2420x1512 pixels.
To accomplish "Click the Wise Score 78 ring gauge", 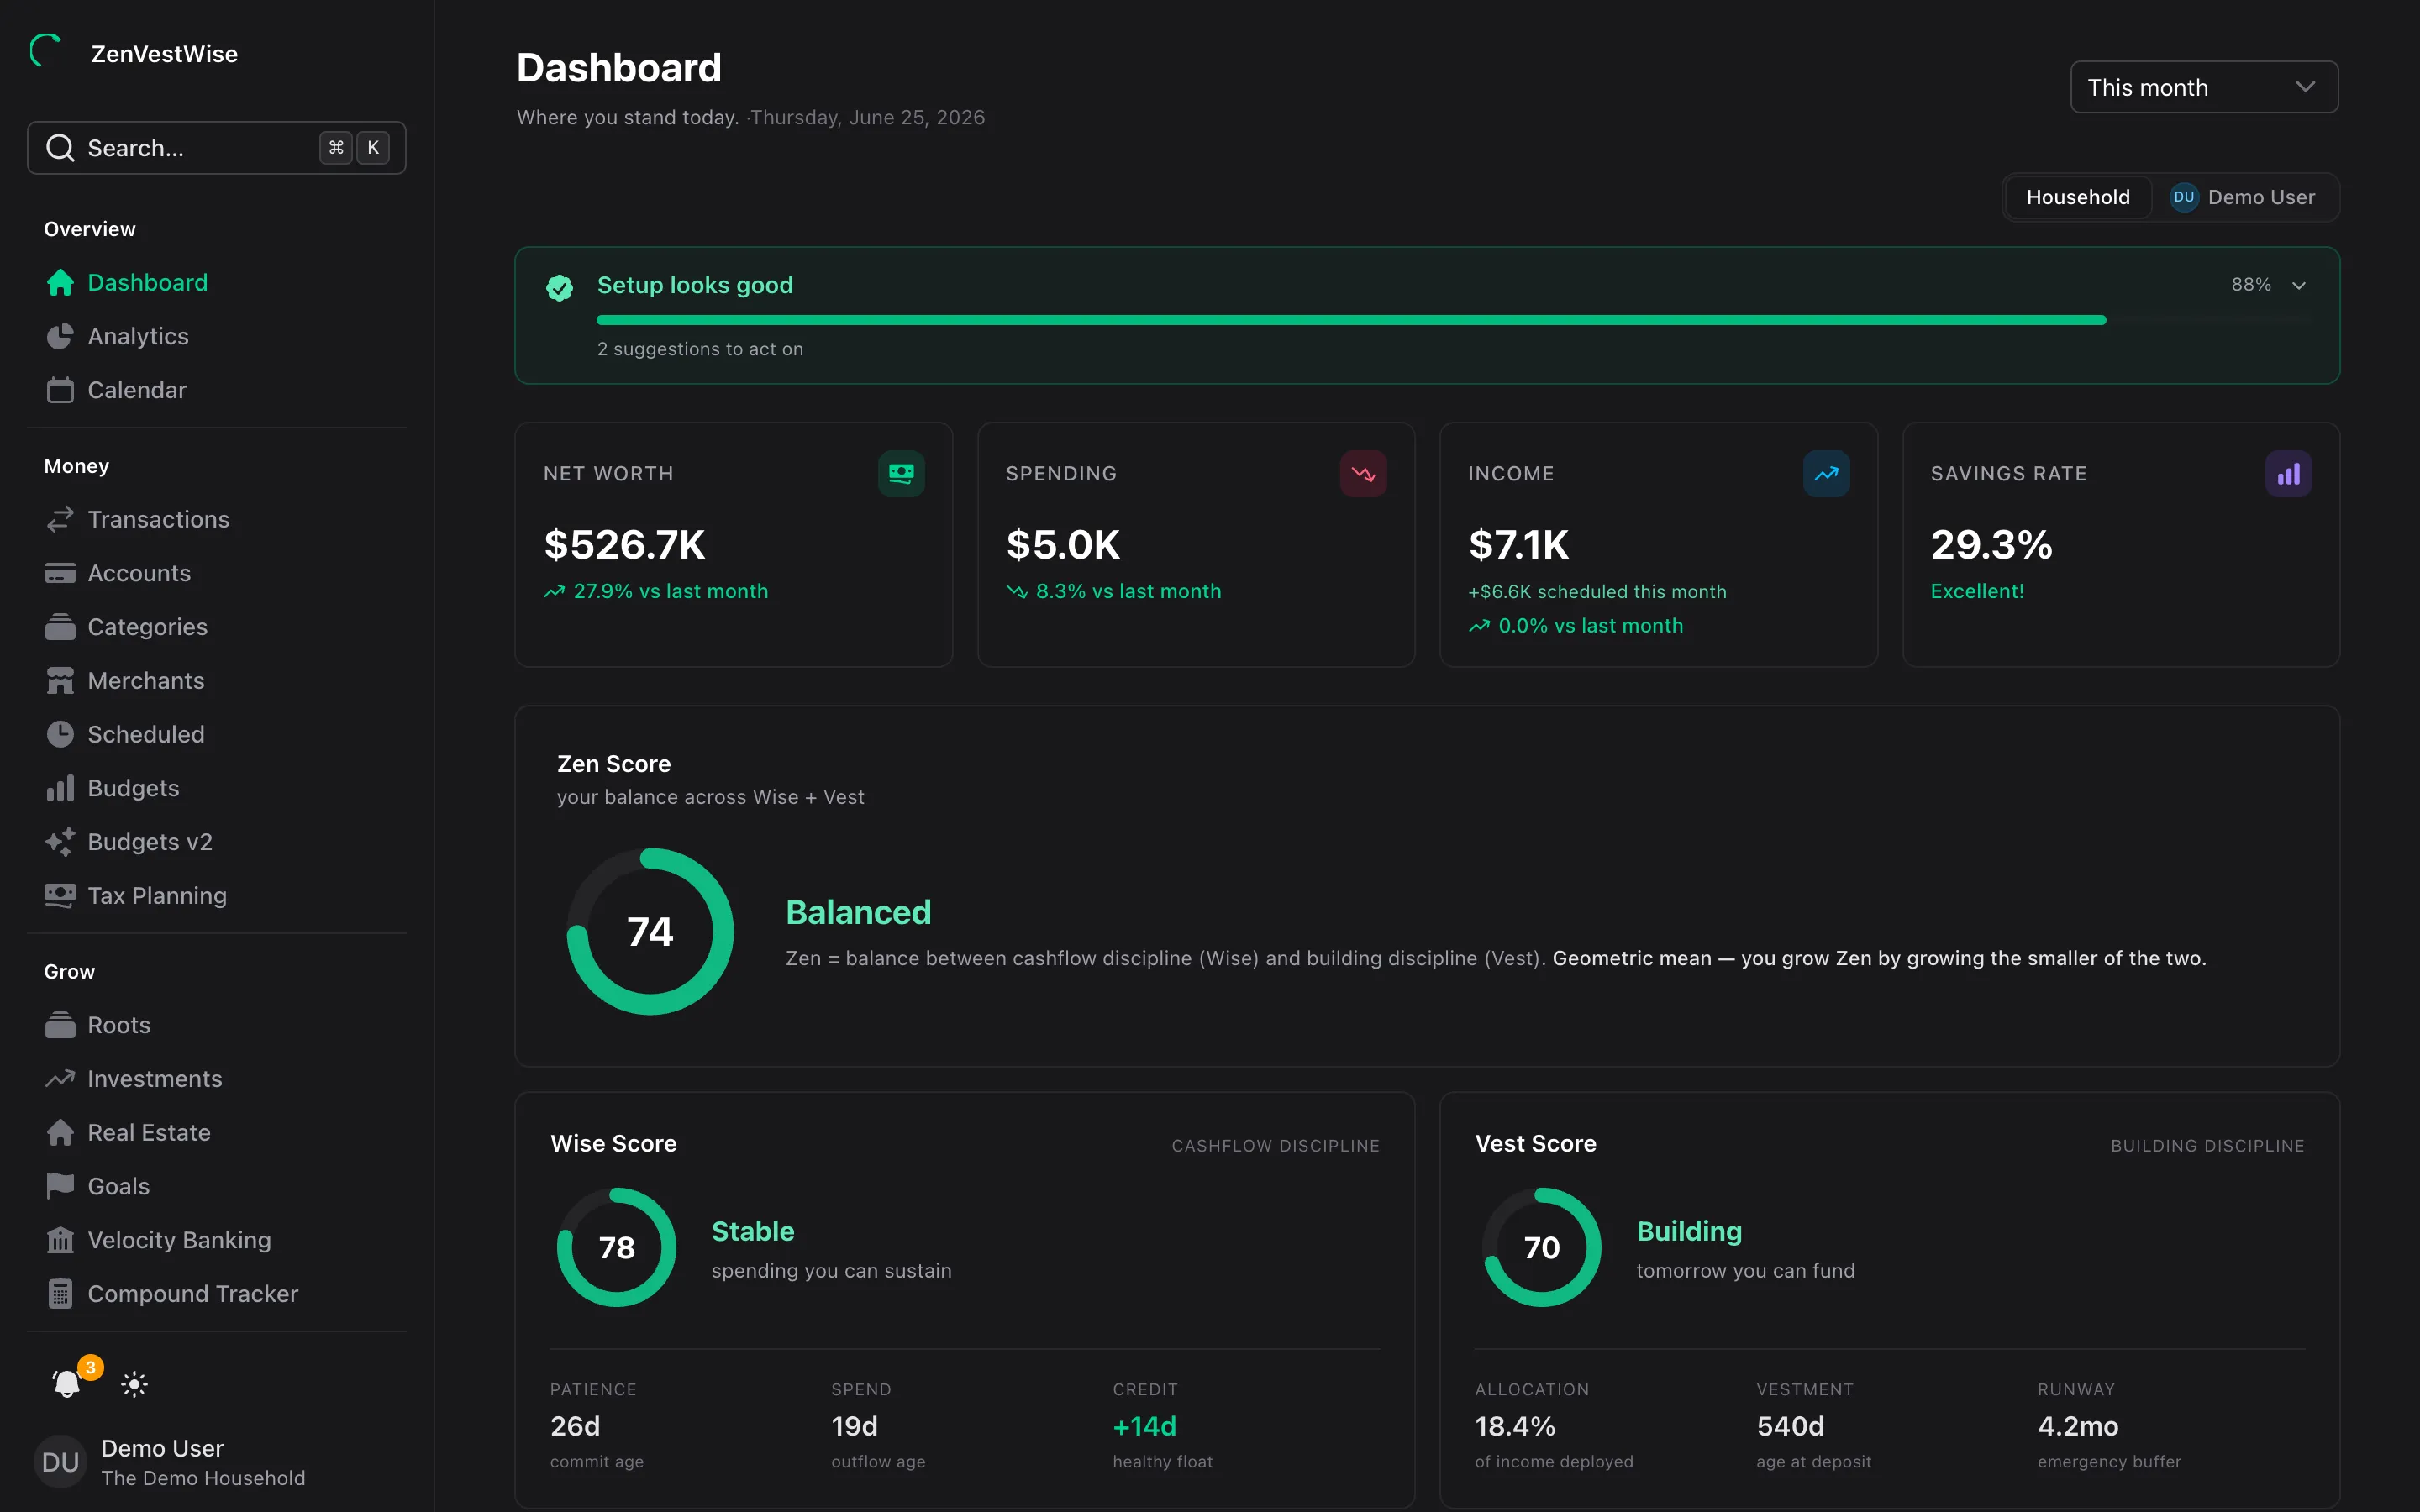I will (617, 1247).
